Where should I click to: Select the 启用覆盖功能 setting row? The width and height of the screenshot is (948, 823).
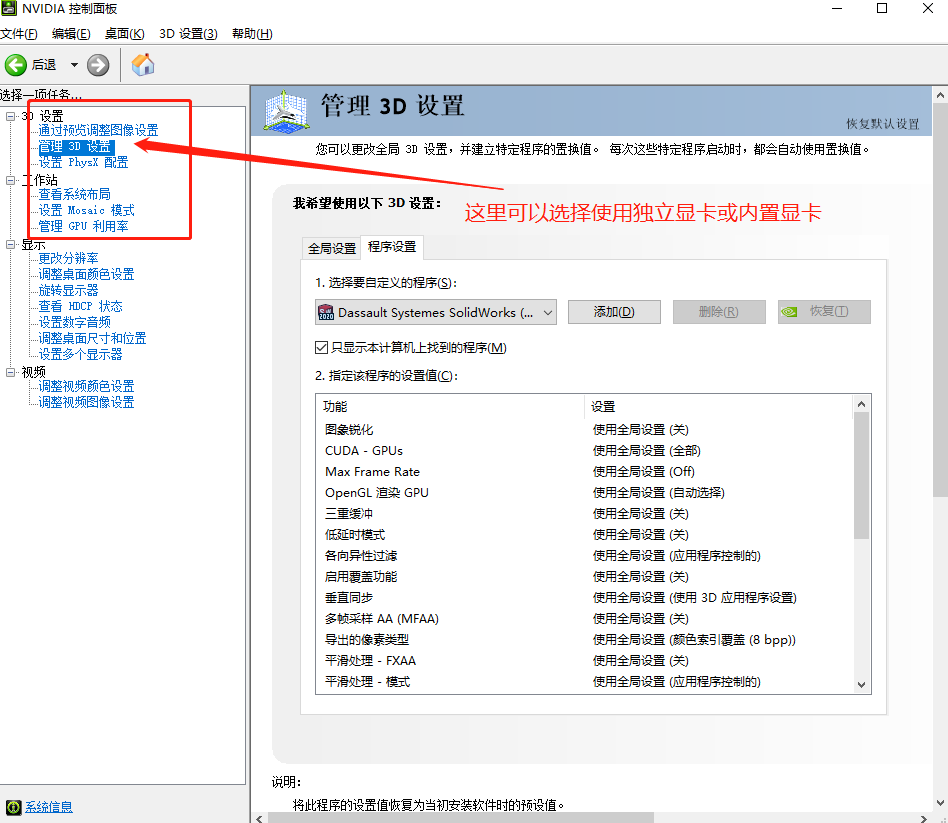pos(584,576)
